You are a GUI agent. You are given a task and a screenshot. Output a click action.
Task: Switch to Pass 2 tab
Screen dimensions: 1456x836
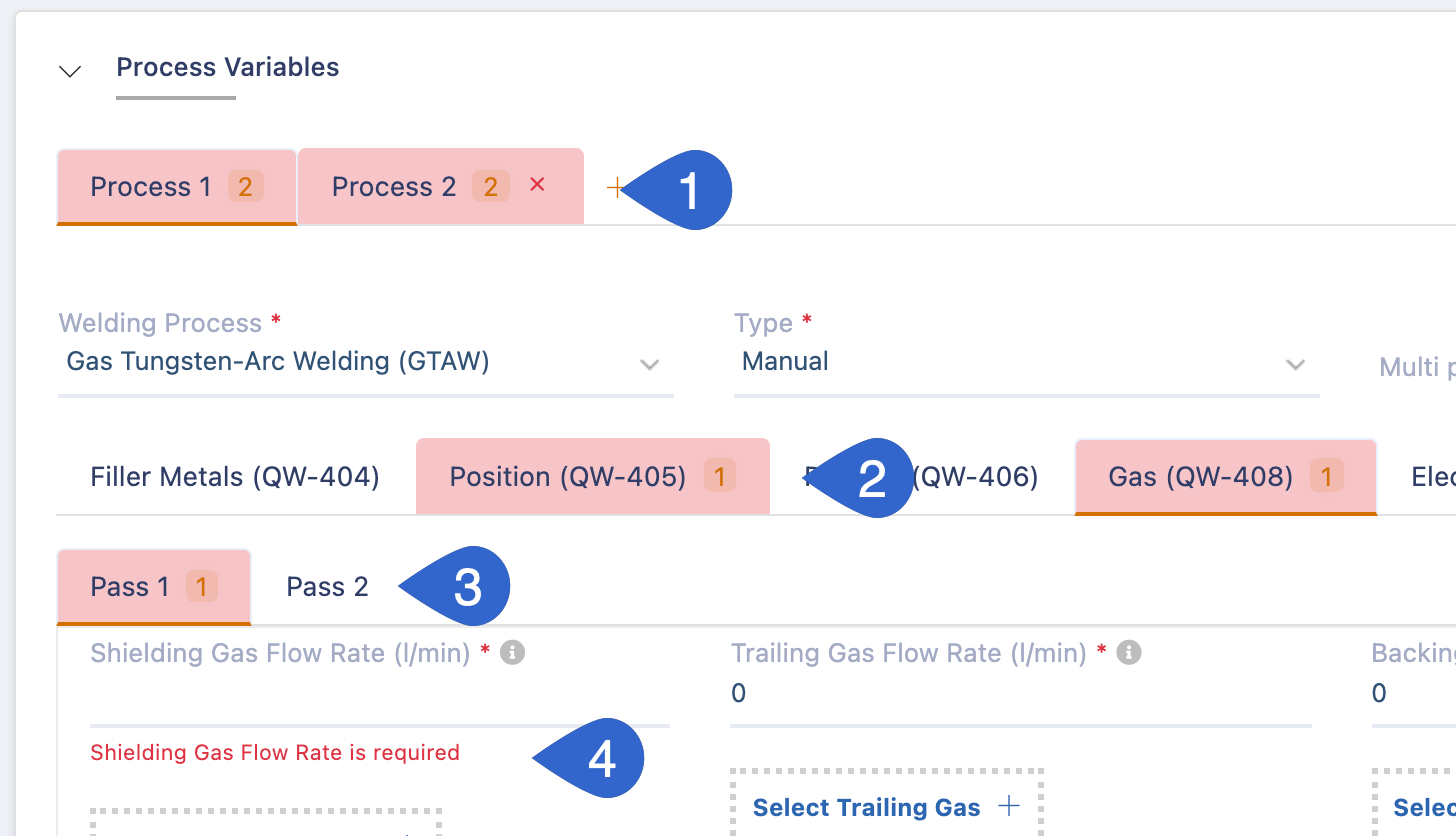[327, 587]
